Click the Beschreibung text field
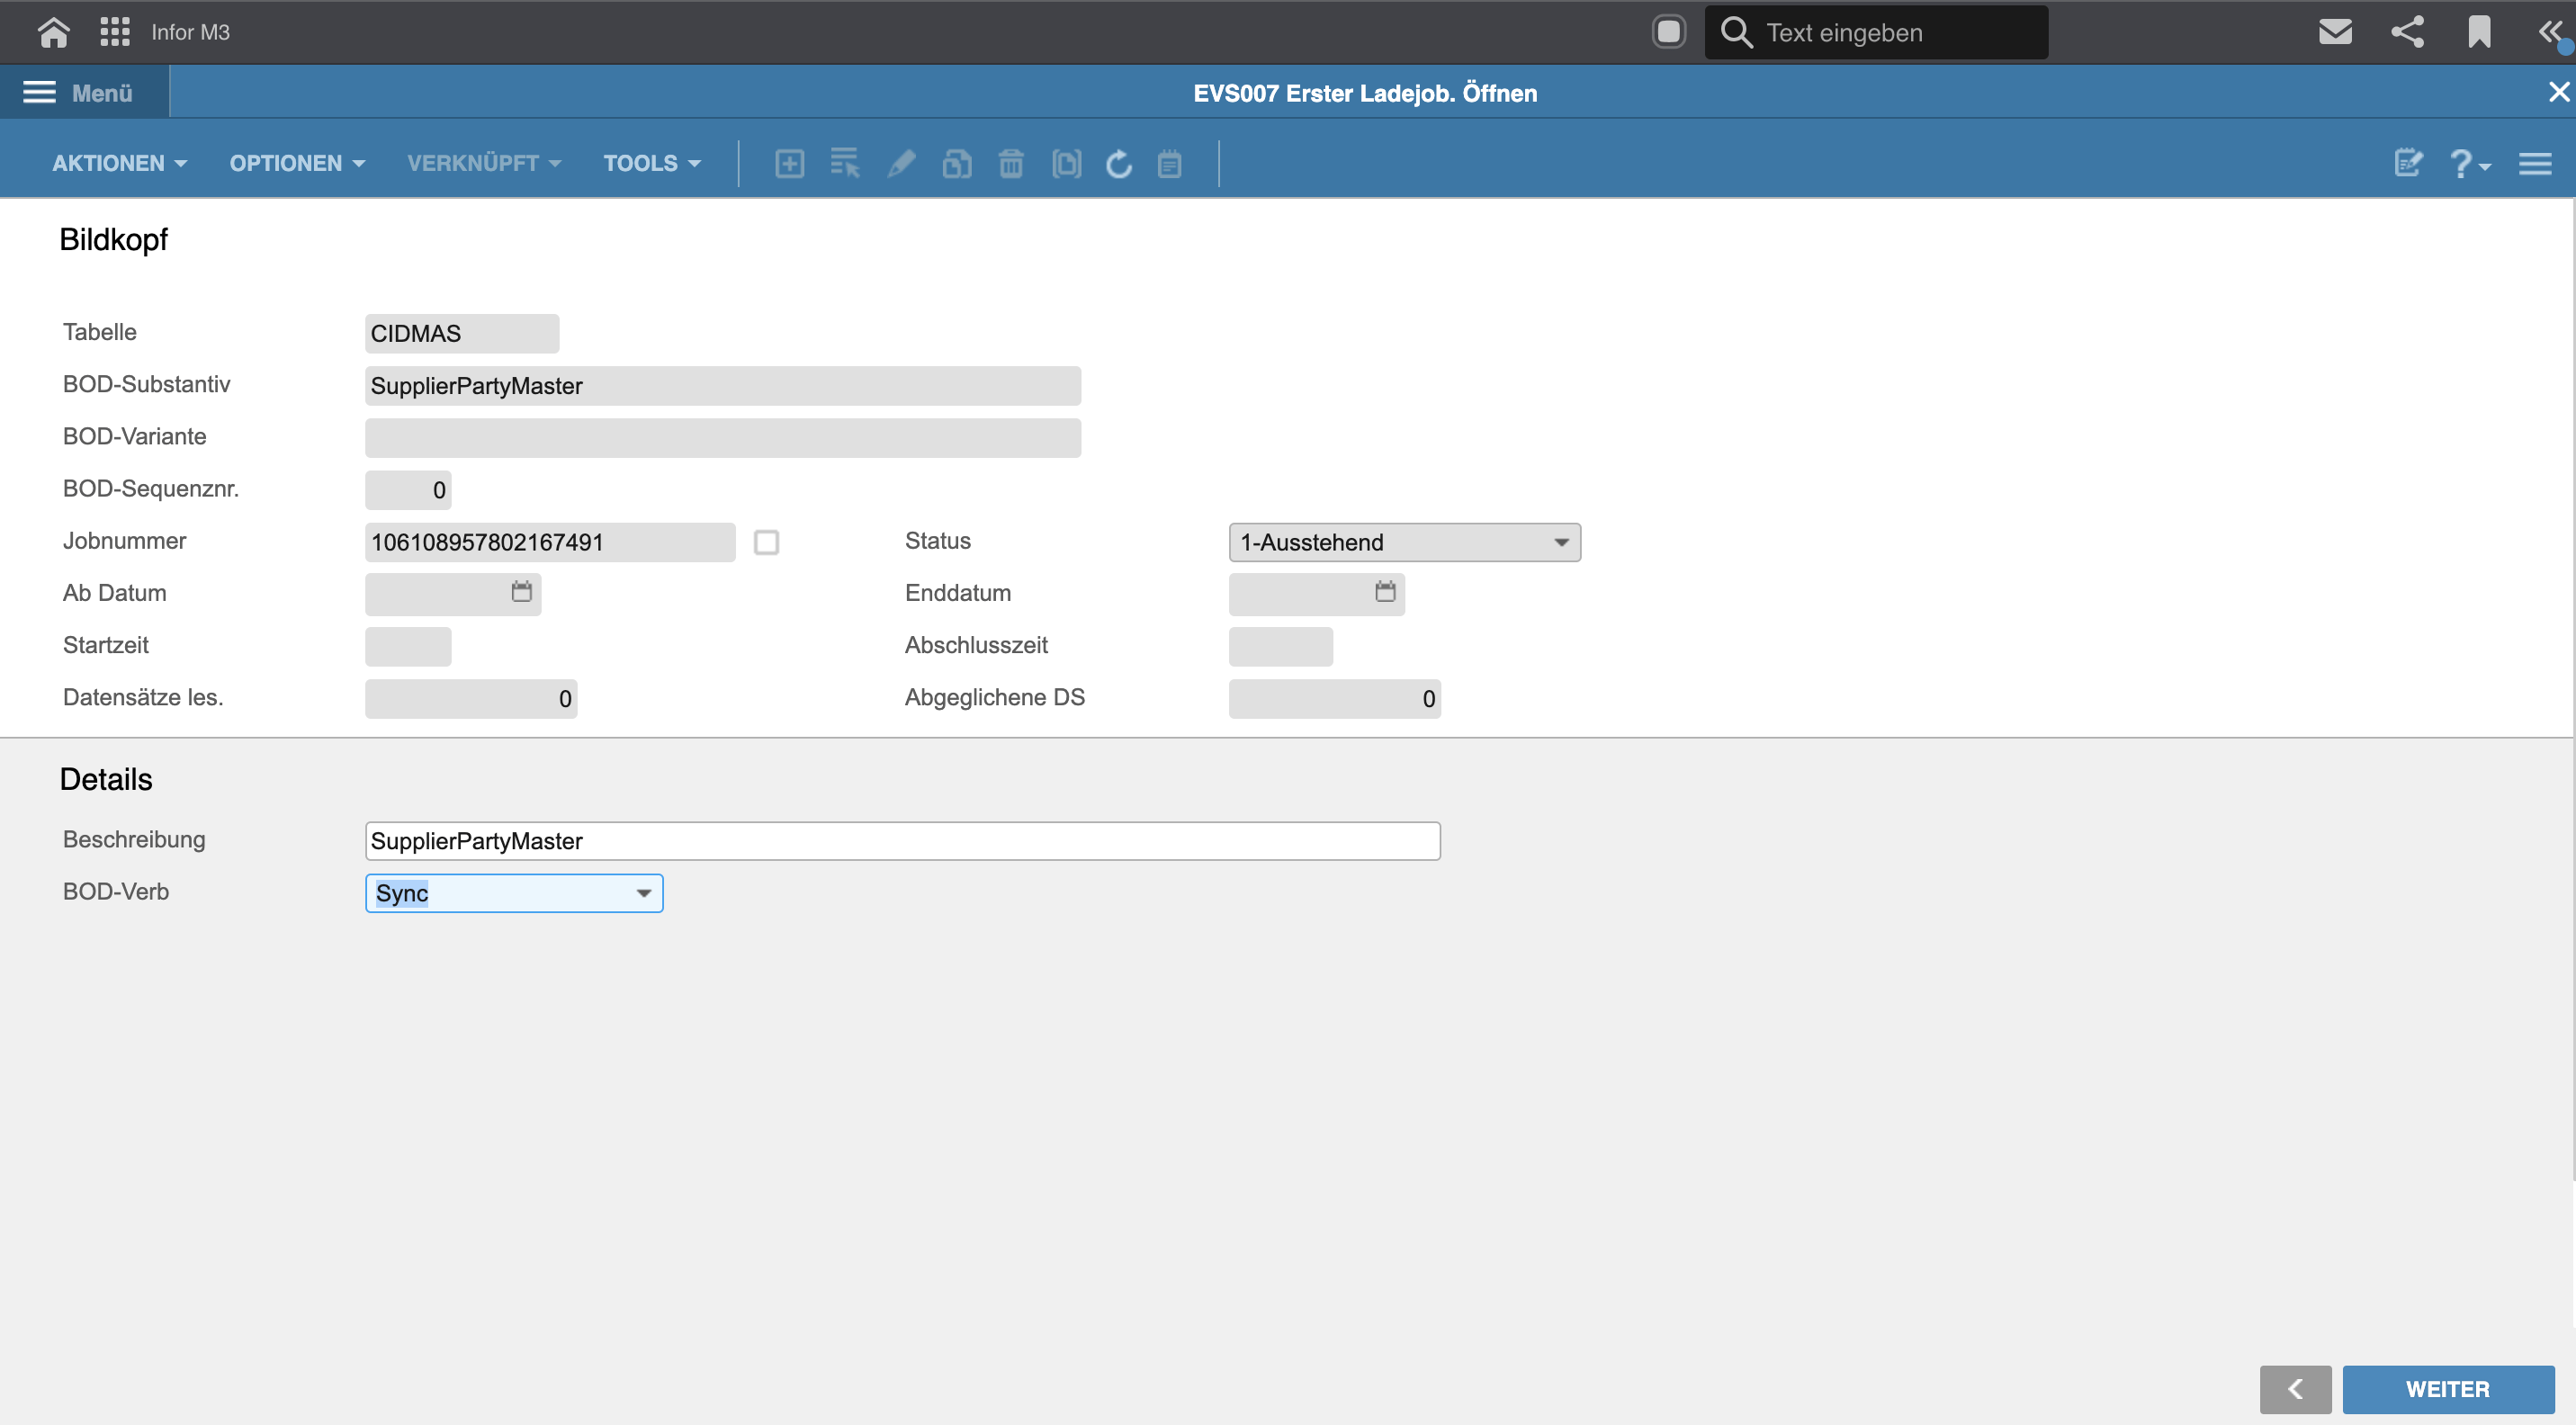This screenshot has height=1425, width=2576. click(x=901, y=841)
